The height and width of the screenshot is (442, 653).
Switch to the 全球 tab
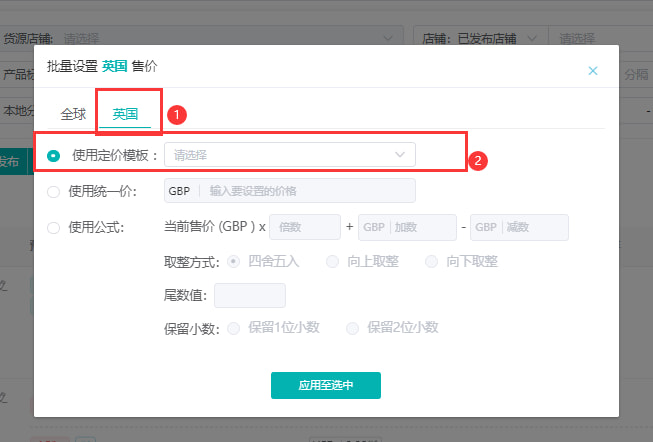coord(73,114)
